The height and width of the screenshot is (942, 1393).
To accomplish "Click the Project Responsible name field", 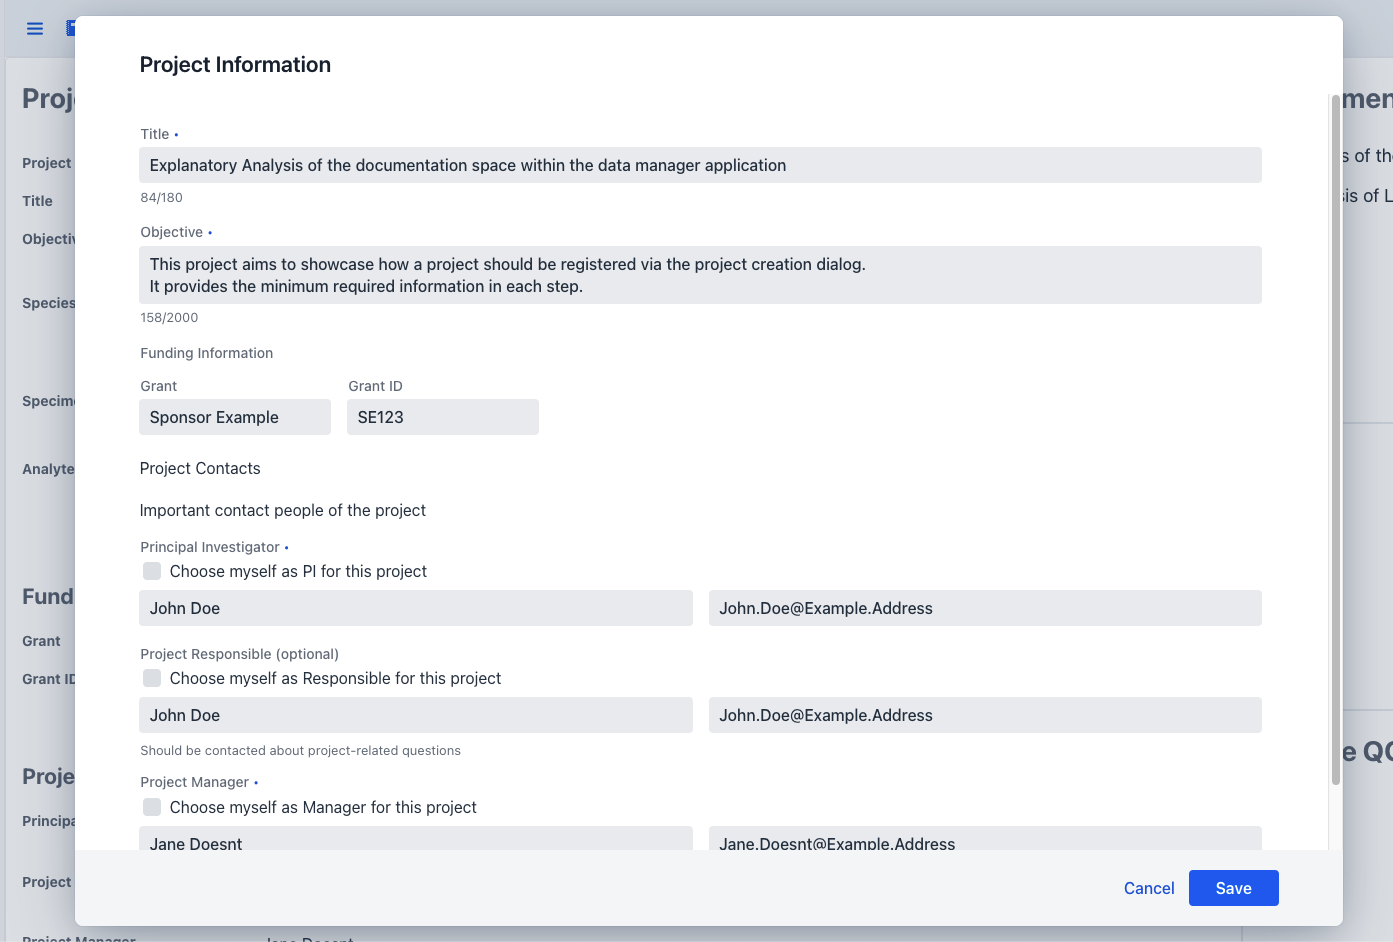I will coord(416,715).
